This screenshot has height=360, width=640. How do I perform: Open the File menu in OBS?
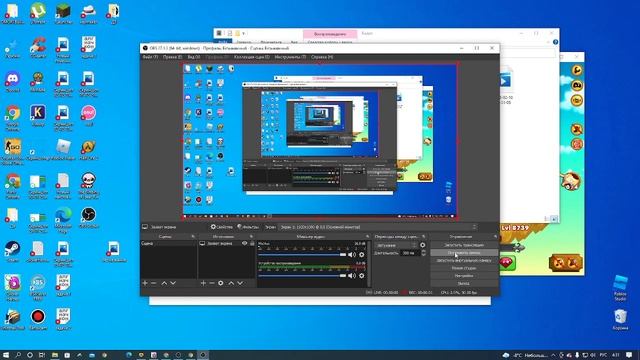150,57
